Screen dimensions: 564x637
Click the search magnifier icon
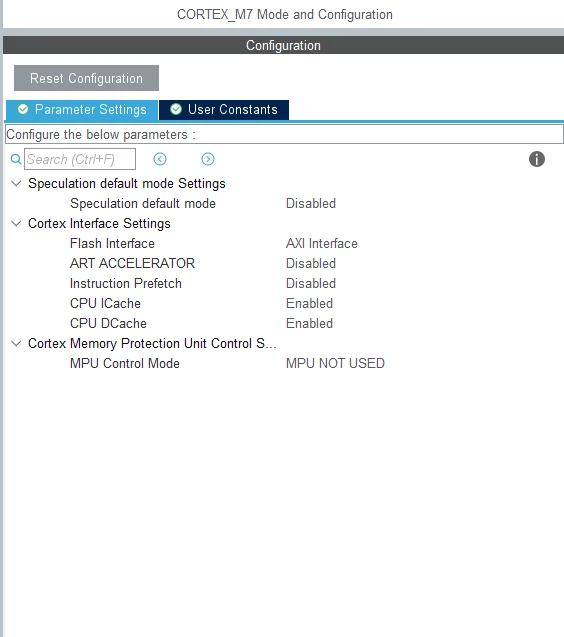16,159
